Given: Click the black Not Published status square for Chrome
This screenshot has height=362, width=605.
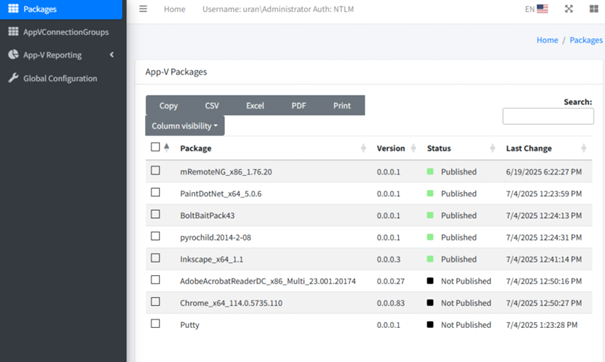Looking at the screenshot, I should point(430,303).
